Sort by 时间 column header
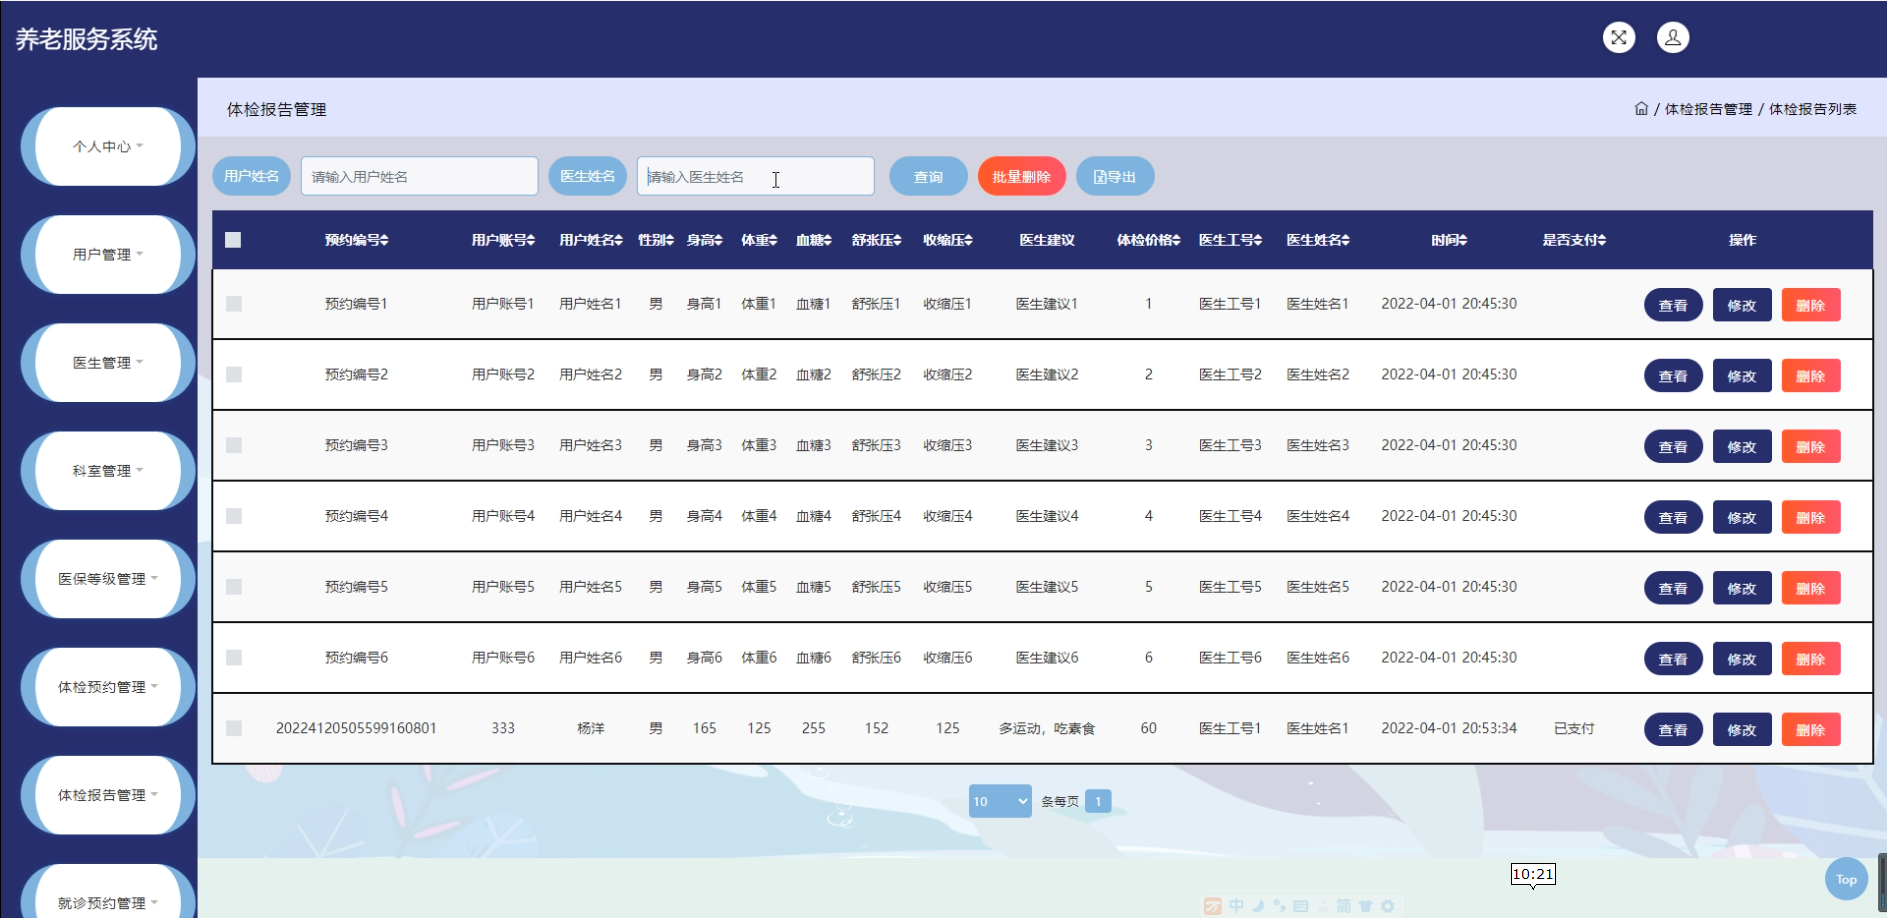1887x918 pixels. [1449, 240]
